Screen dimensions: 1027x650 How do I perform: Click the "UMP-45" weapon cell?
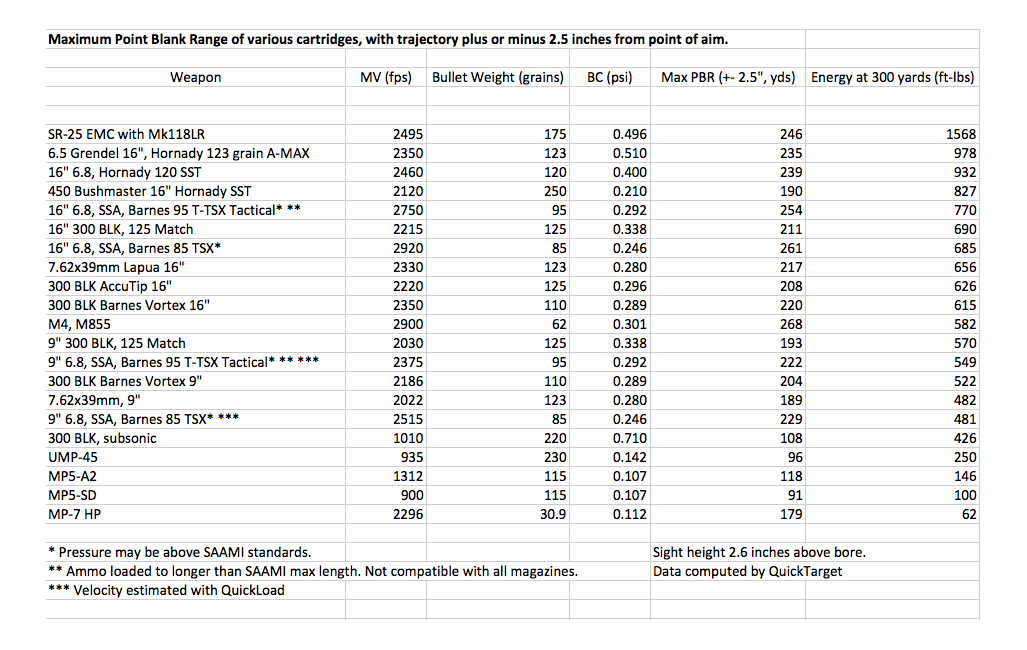[73, 457]
